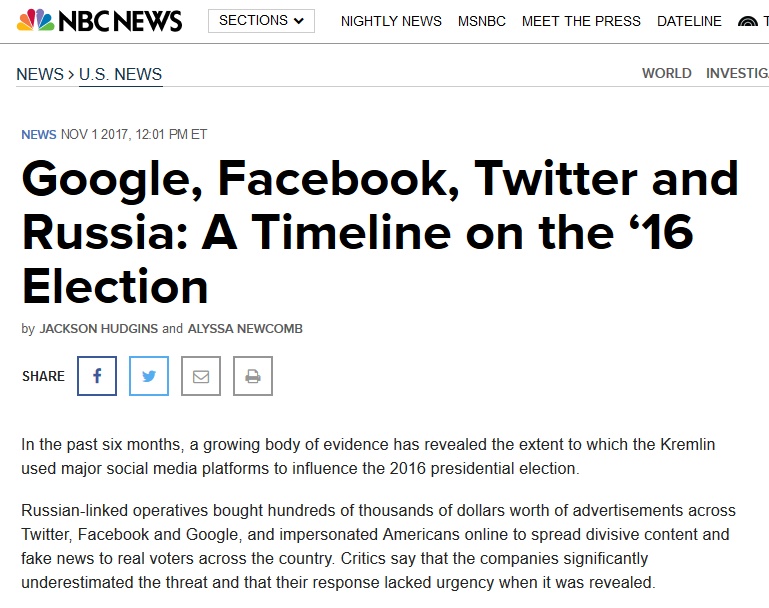The width and height of the screenshot is (769, 608).
Task: Expand the Sections dropdown
Action: click(x=261, y=21)
